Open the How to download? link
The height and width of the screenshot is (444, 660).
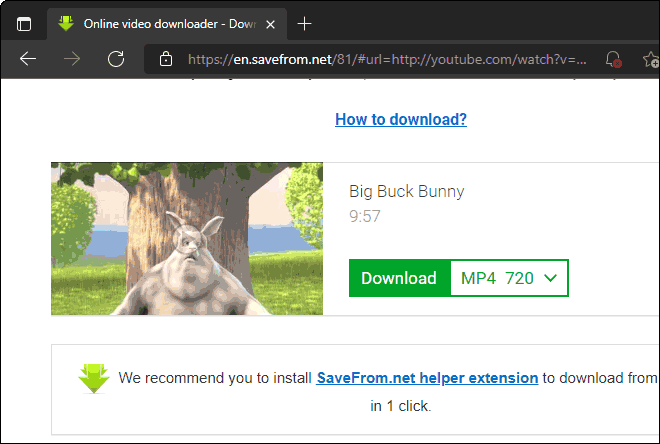401,120
